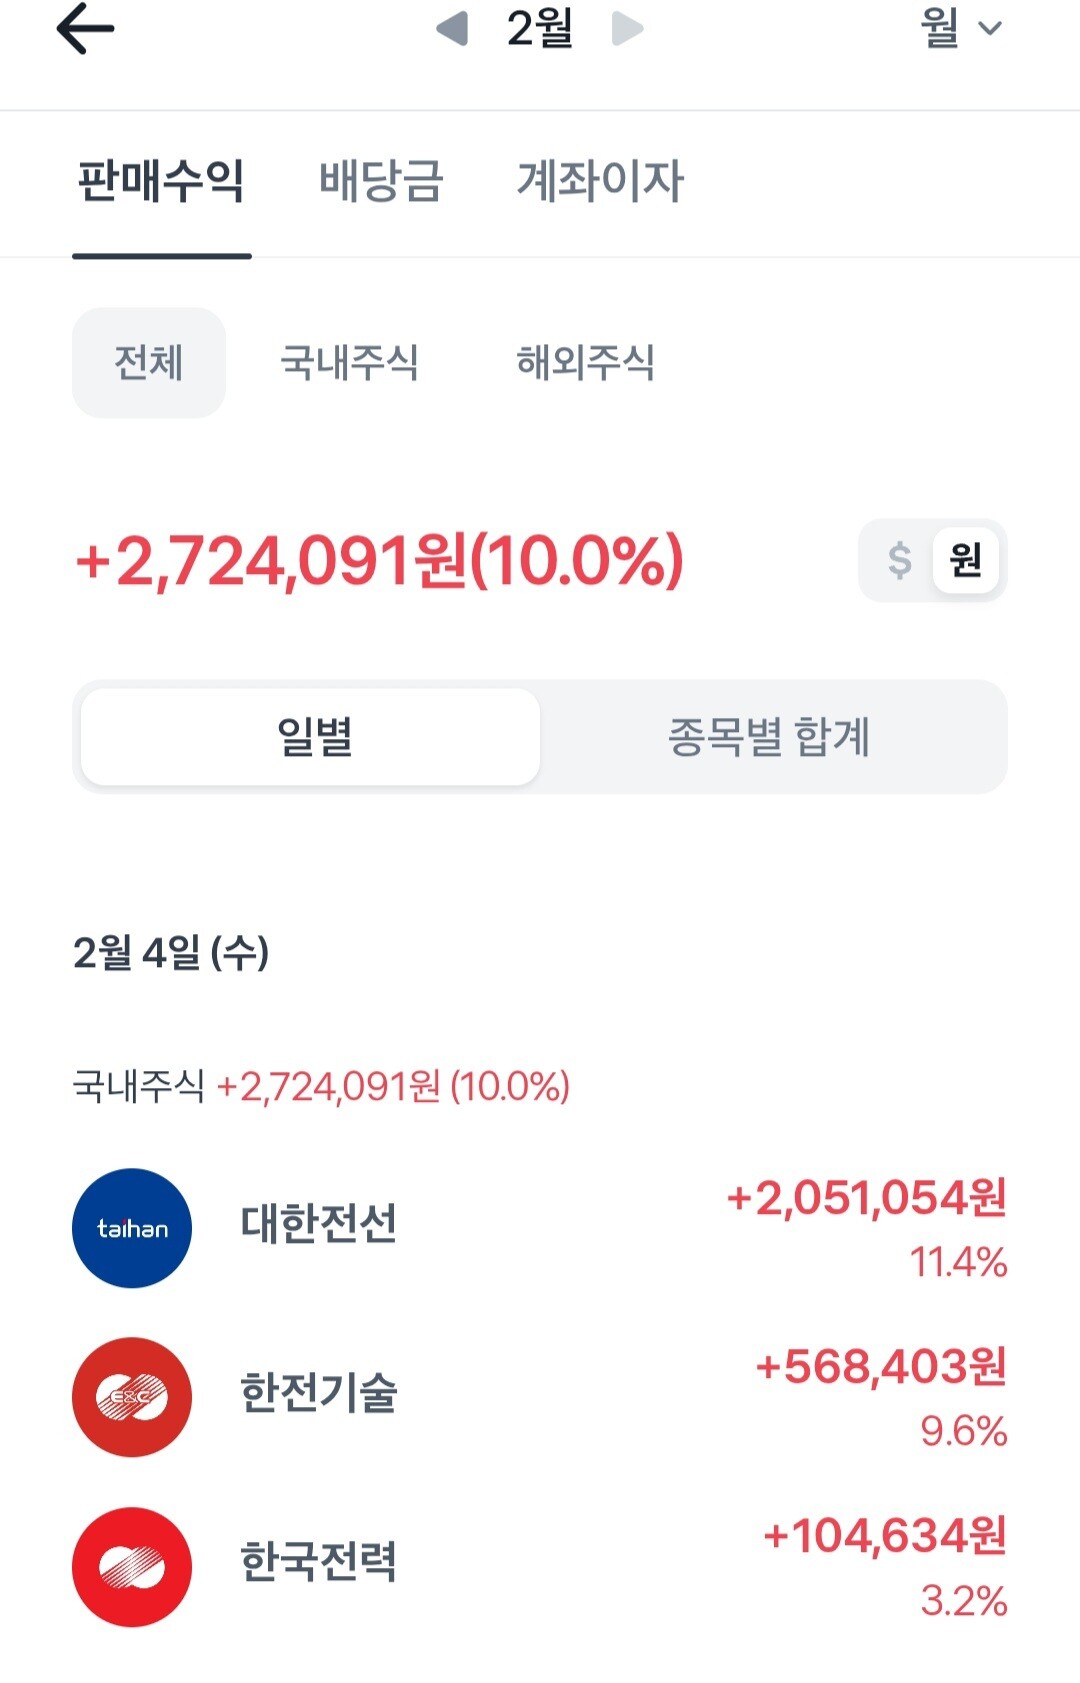Image resolution: width=1080 pixels, height=1683 pixels.
Task: Filter by 해외주식
Action: [586, 362]
